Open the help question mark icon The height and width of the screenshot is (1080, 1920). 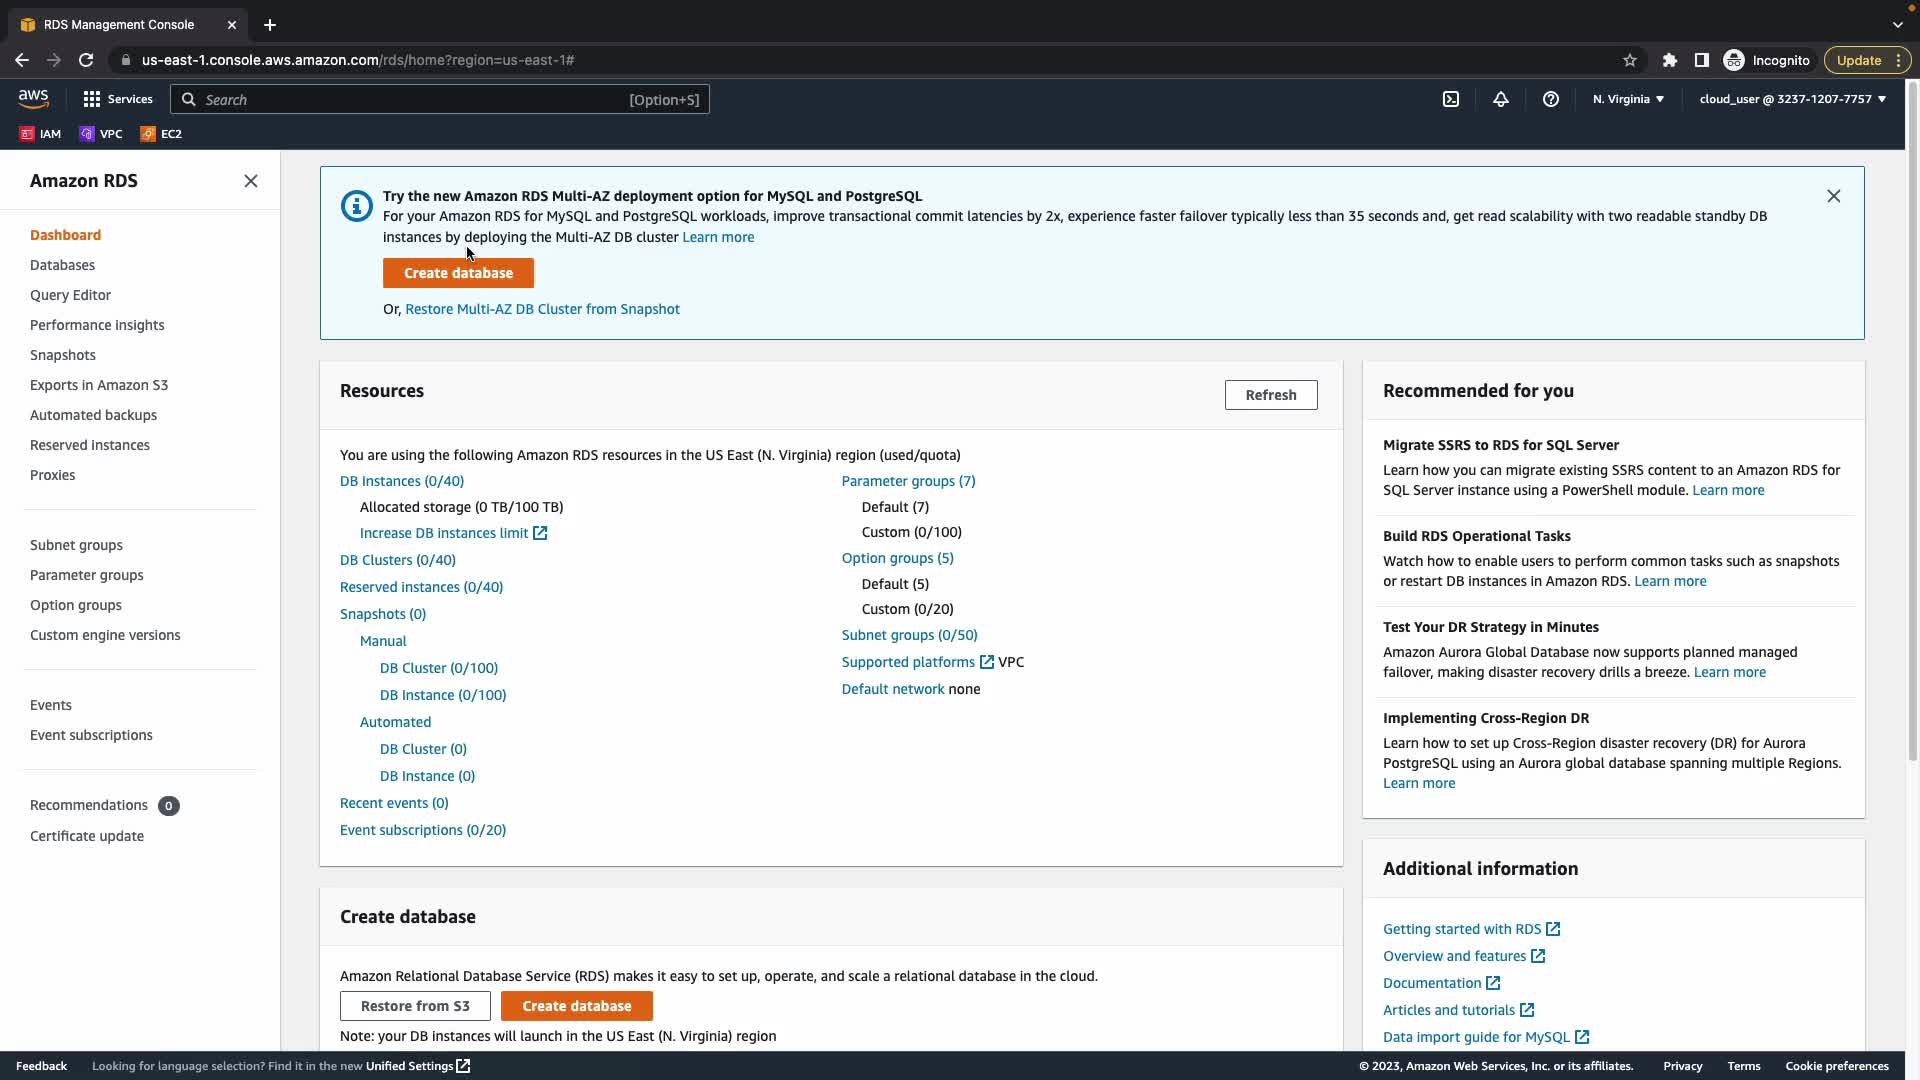tap(1551, 99)
